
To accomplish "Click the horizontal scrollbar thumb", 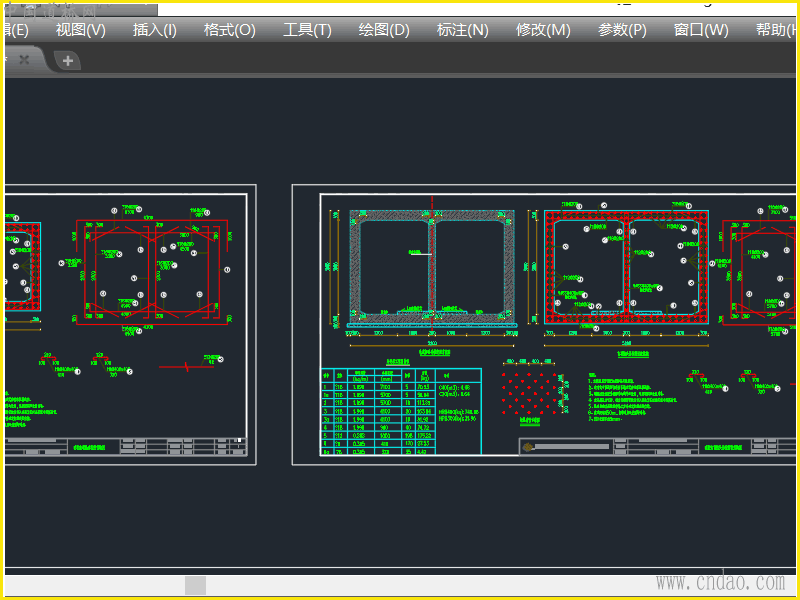I will tap(195, 585).
